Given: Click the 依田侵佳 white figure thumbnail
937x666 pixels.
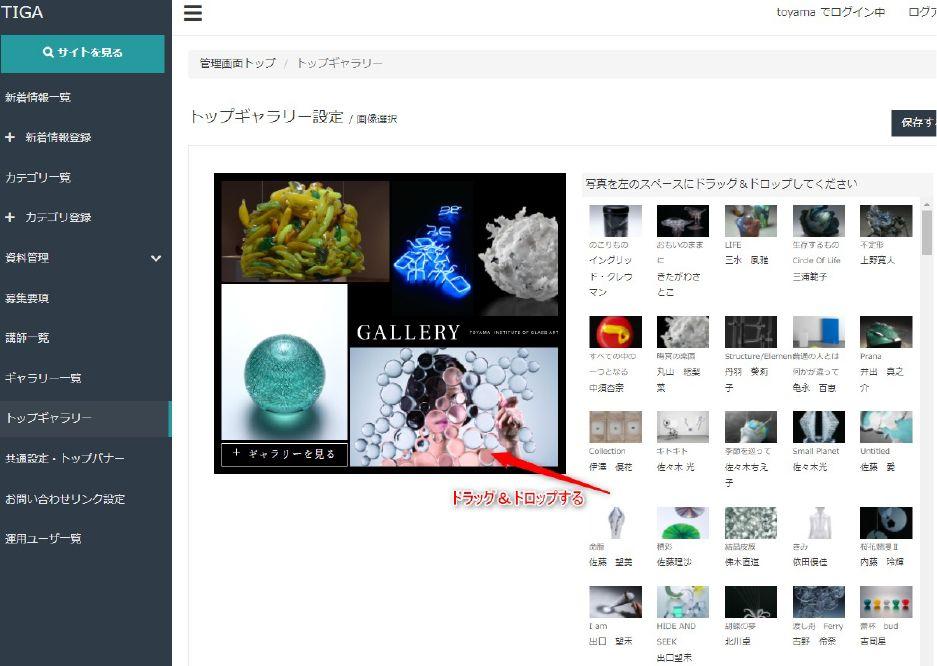Looking at the screenshot, I should (x=819, y=523).
